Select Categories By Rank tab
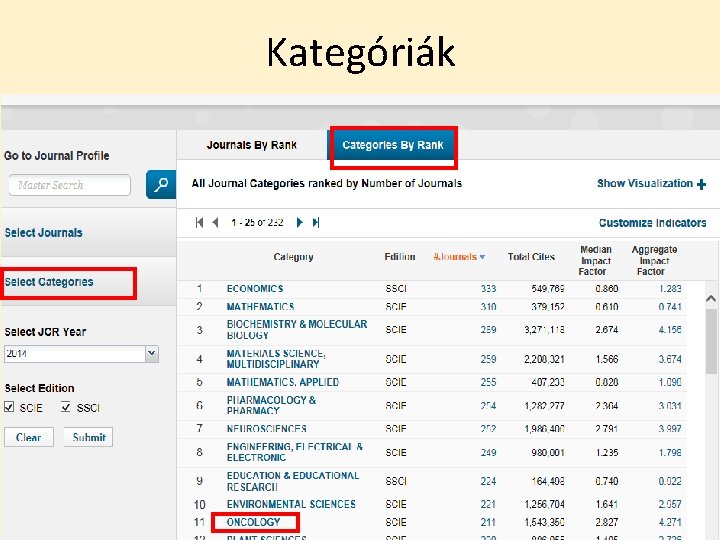 tap(393, 145)
